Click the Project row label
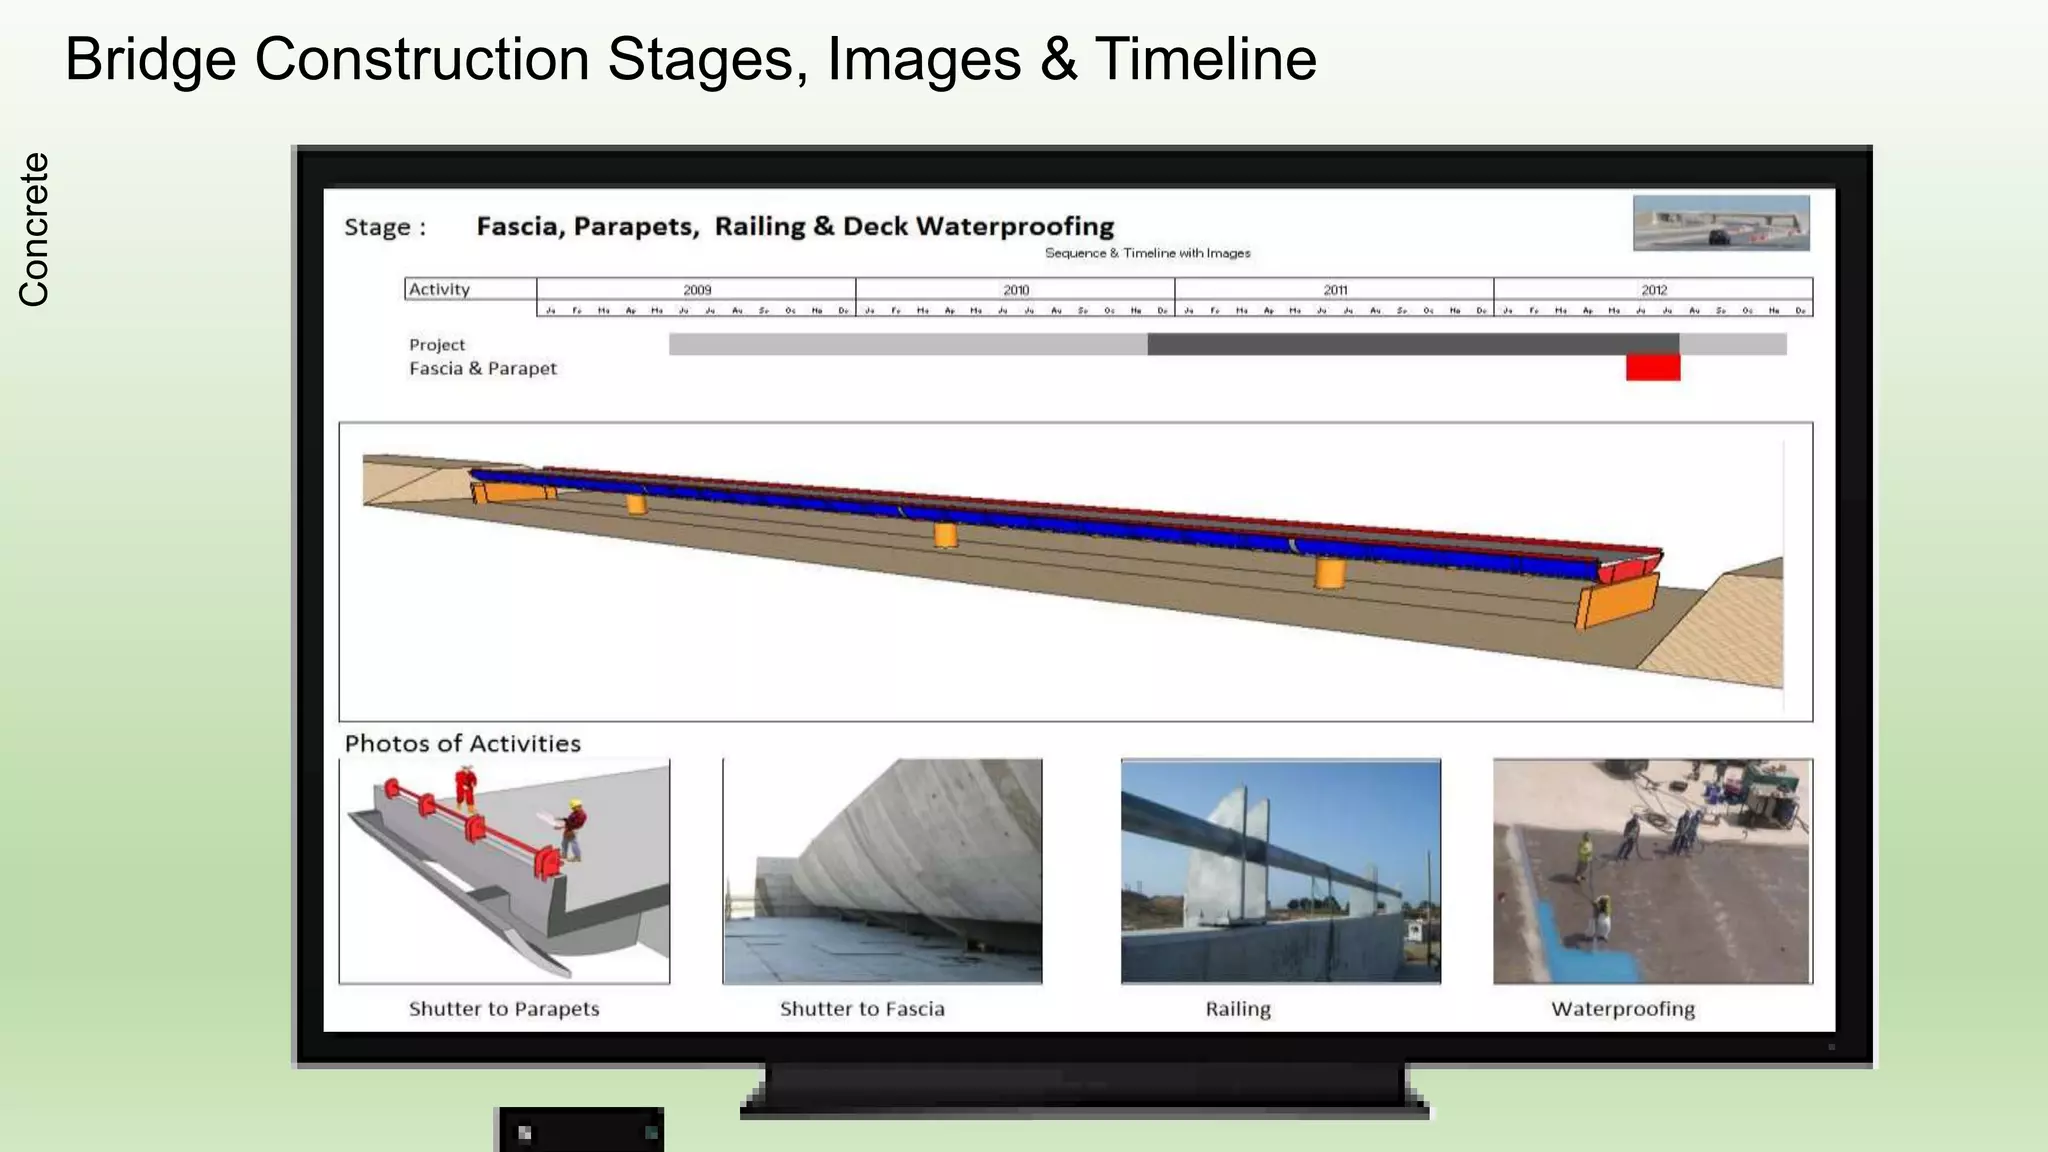2048x1152 pixels. click(x=437, y=345)
